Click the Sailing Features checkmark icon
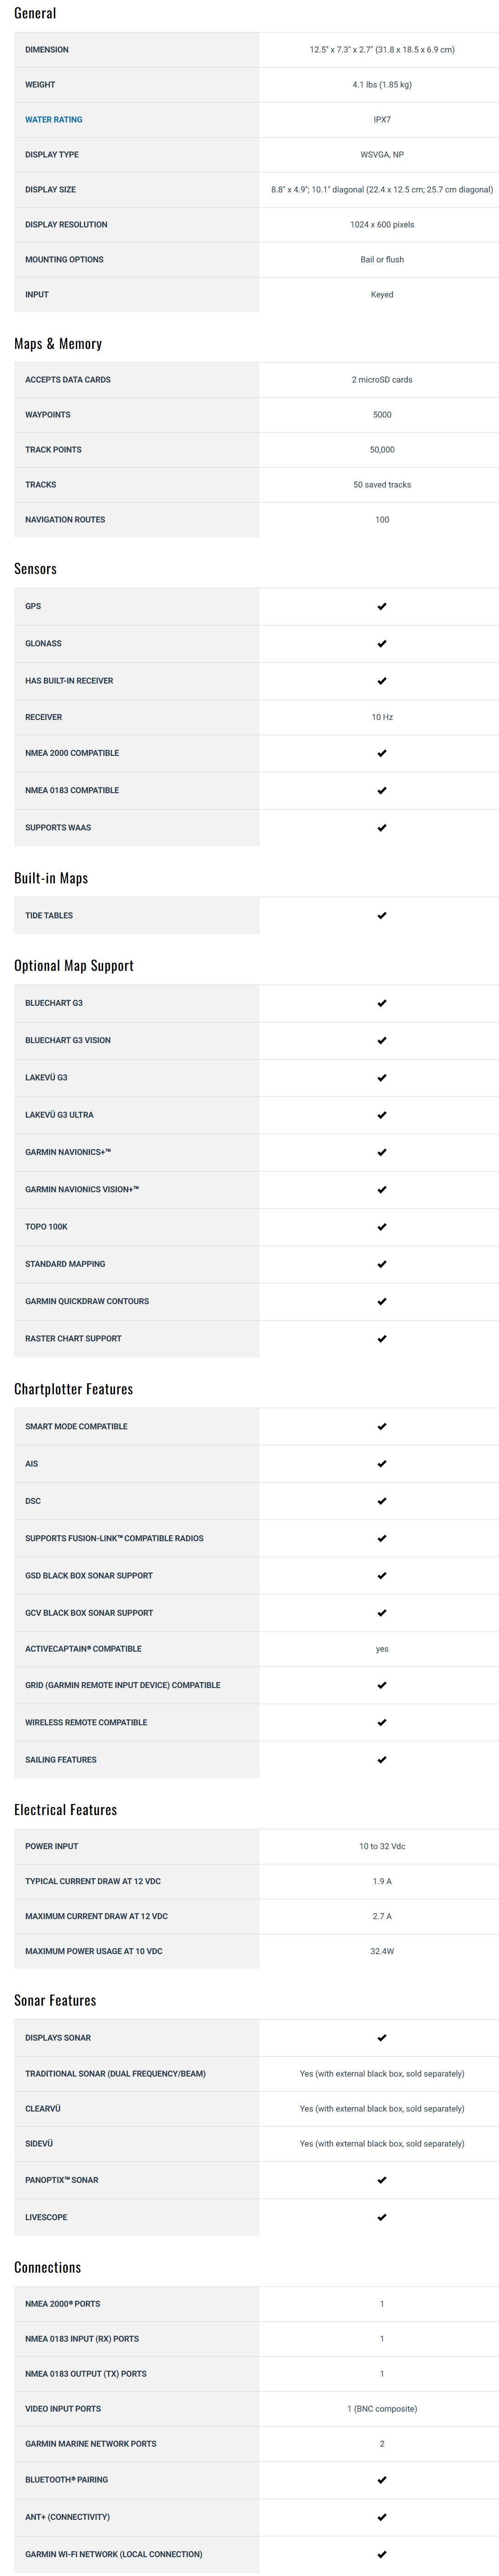The height and width of the screenshot is (2576, 499). [382, 1760]
